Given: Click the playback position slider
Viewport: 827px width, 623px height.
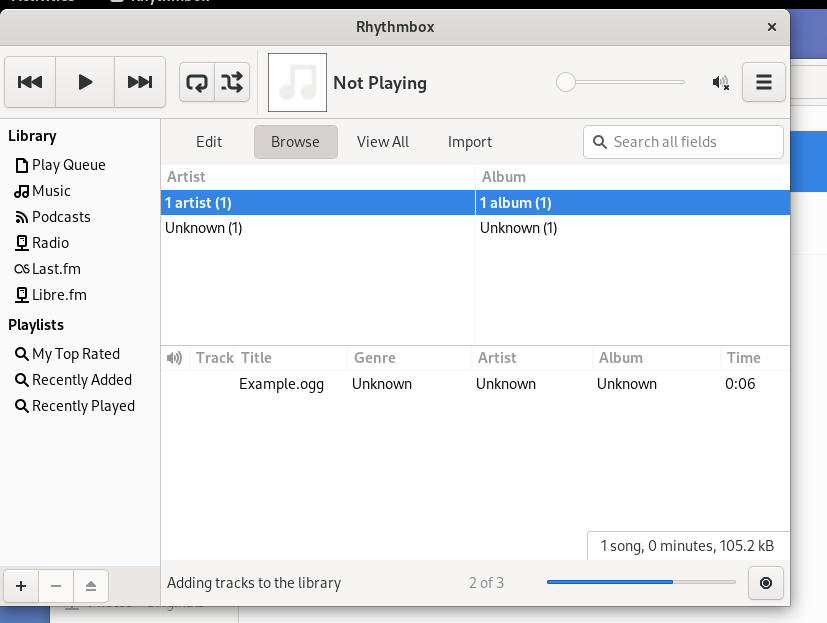Looking at the screenshot, I should 620,82.
